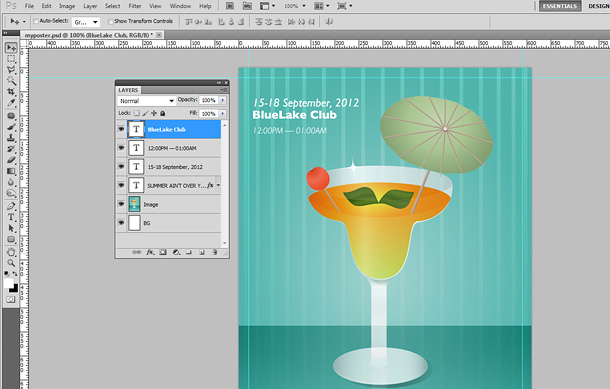
Task: Hide the BlueLake Club layer
Action: point(121,130)
